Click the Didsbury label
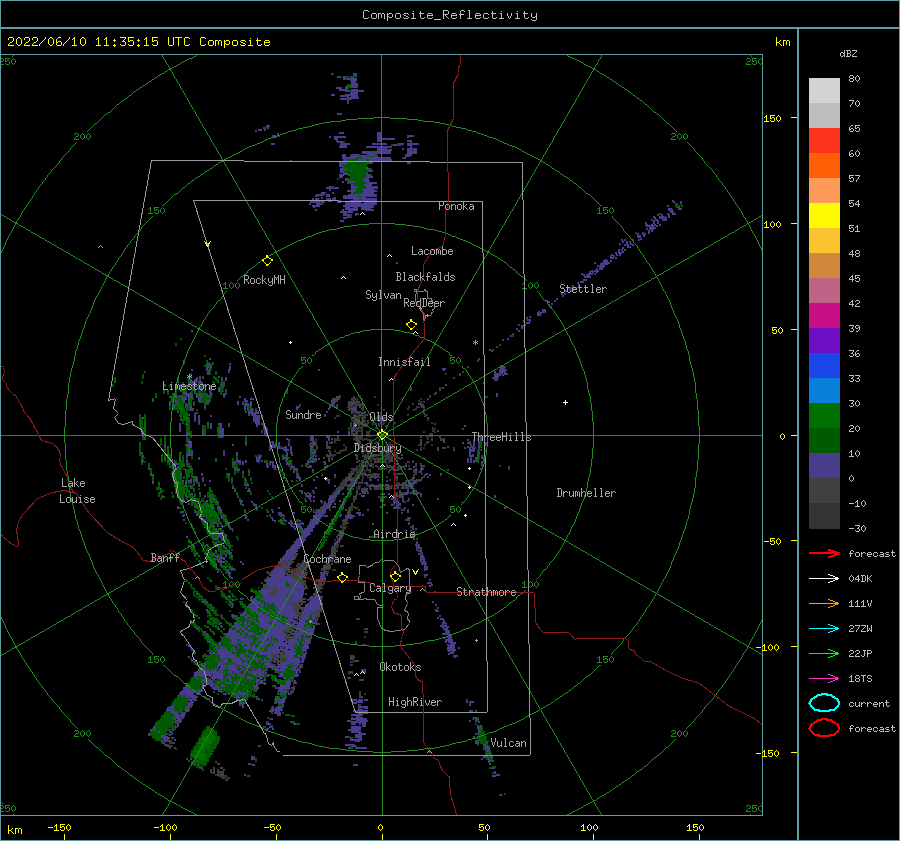 point(378,448)
